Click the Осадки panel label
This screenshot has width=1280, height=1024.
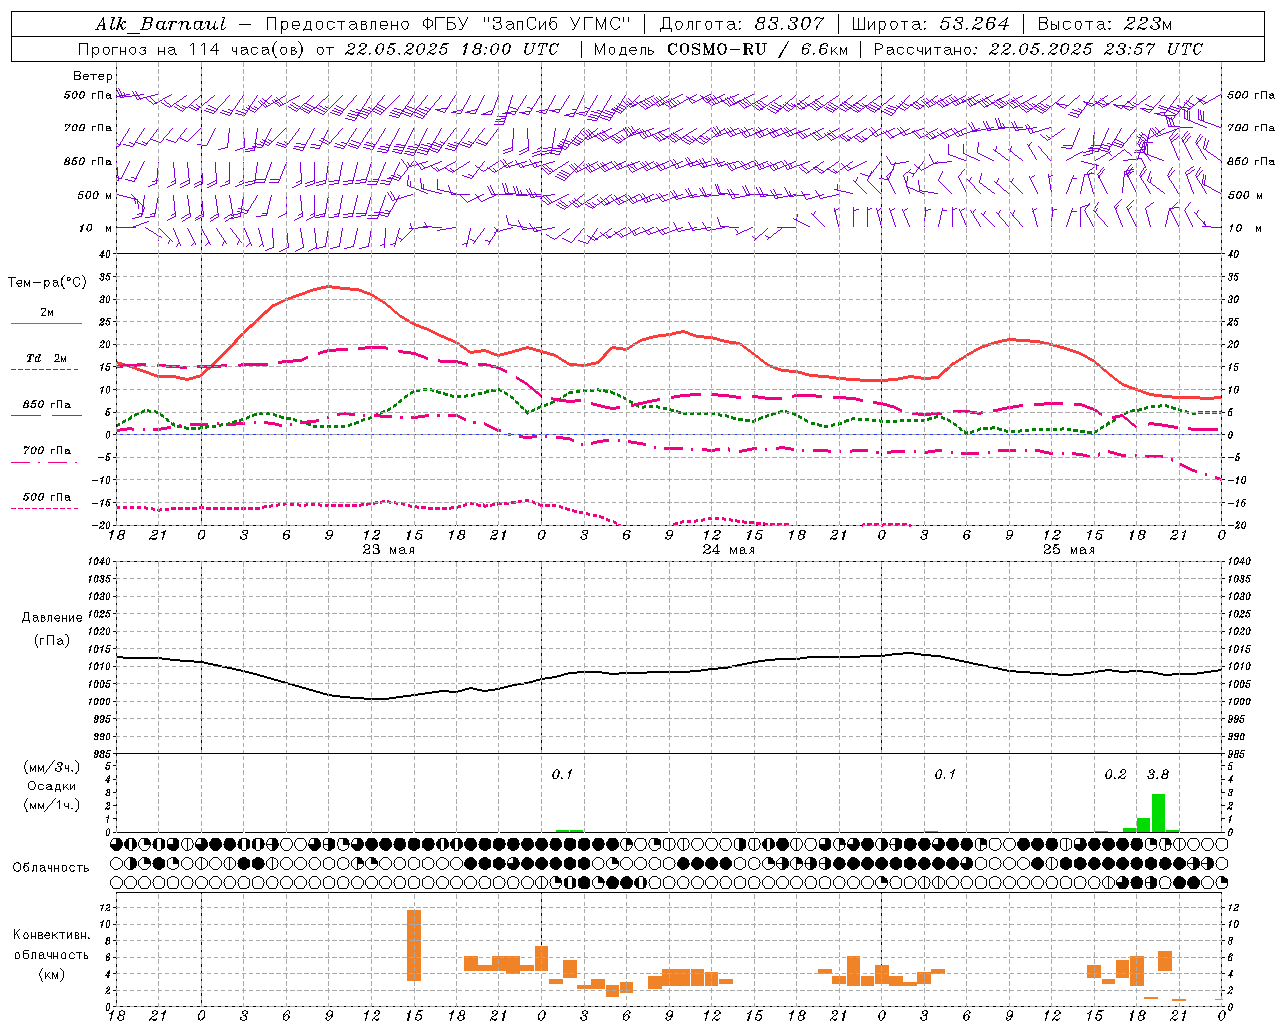(x=52, y=786)
